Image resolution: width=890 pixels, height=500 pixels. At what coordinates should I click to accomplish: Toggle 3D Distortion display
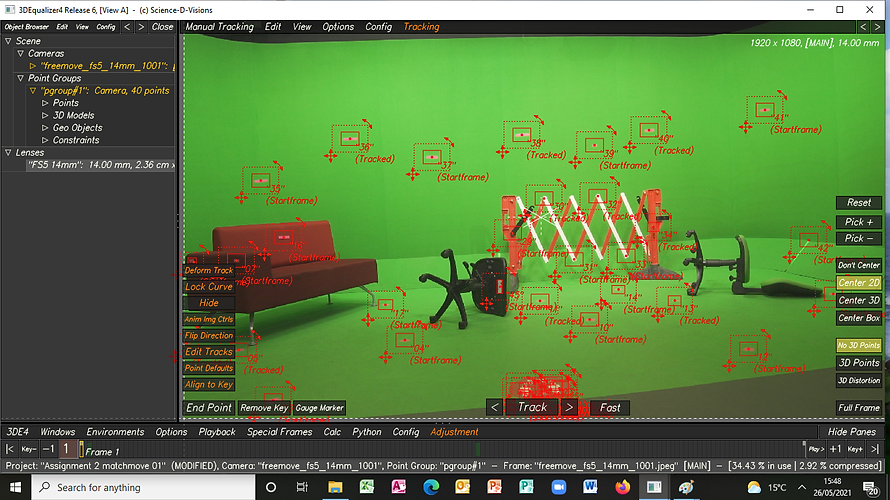[x=859, y=380]
